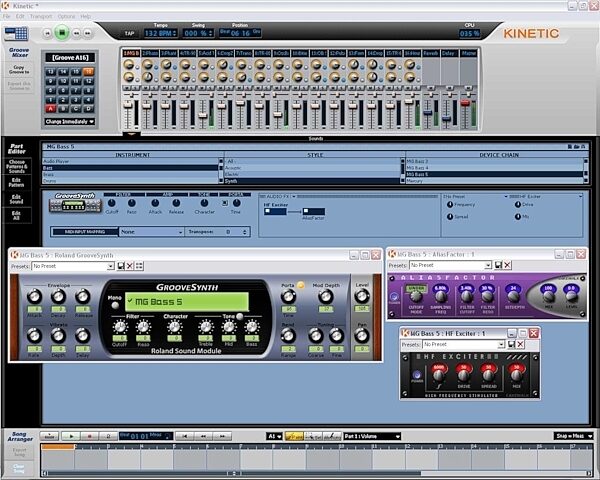Select groove pad 14
Viewport: 600px width, 480px height.
coord(63,72)
